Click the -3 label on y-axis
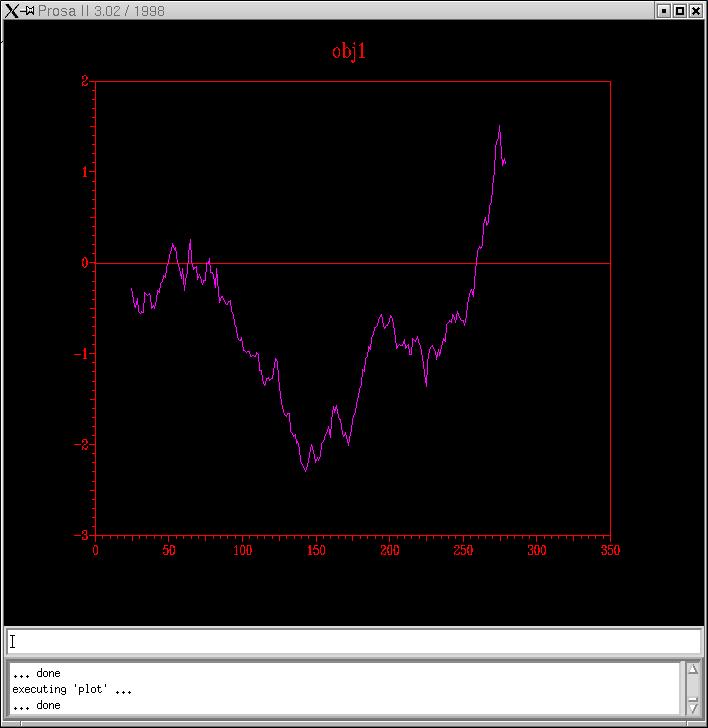This screenshot has width=708, height=728. point(82,535)
